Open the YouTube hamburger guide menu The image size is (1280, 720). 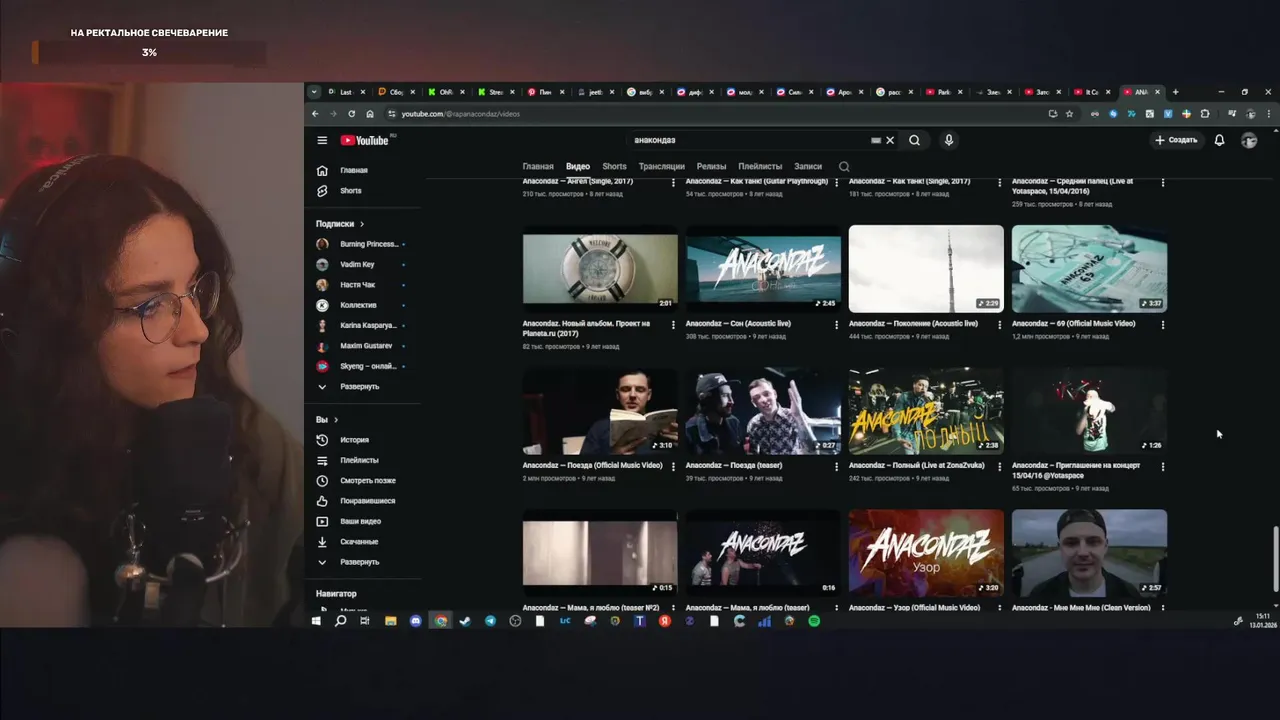(322, 140)
